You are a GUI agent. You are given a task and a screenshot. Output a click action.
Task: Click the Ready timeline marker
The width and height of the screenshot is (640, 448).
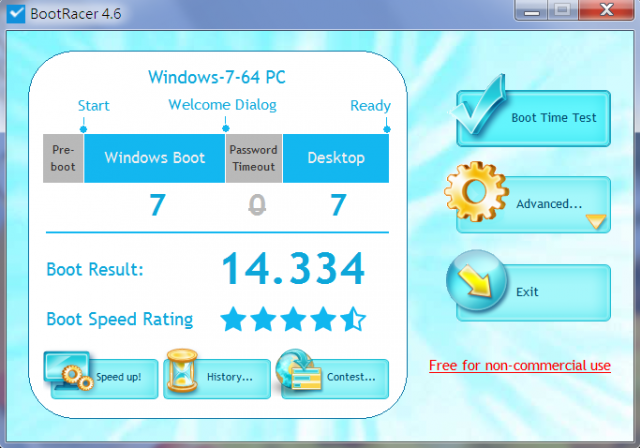[x=387, y=129]
